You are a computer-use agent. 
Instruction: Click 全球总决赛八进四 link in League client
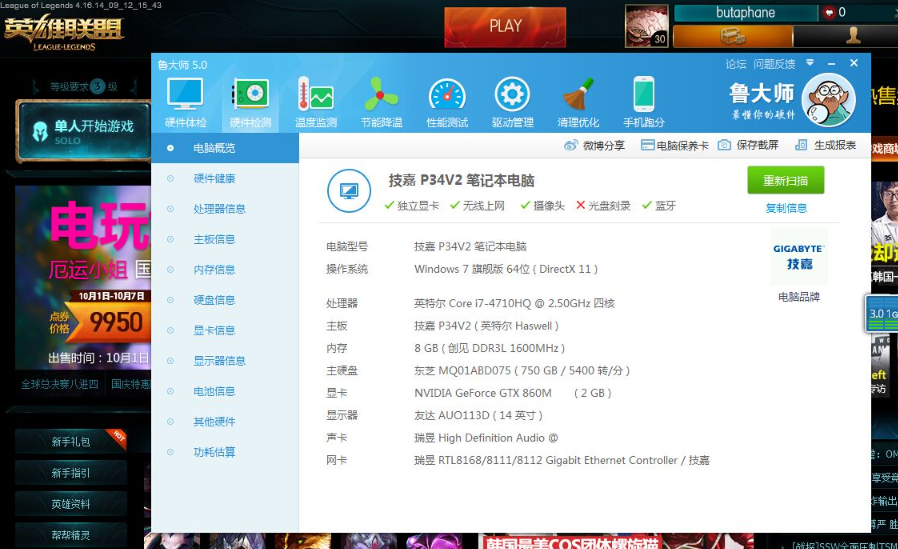coord(60,384)
